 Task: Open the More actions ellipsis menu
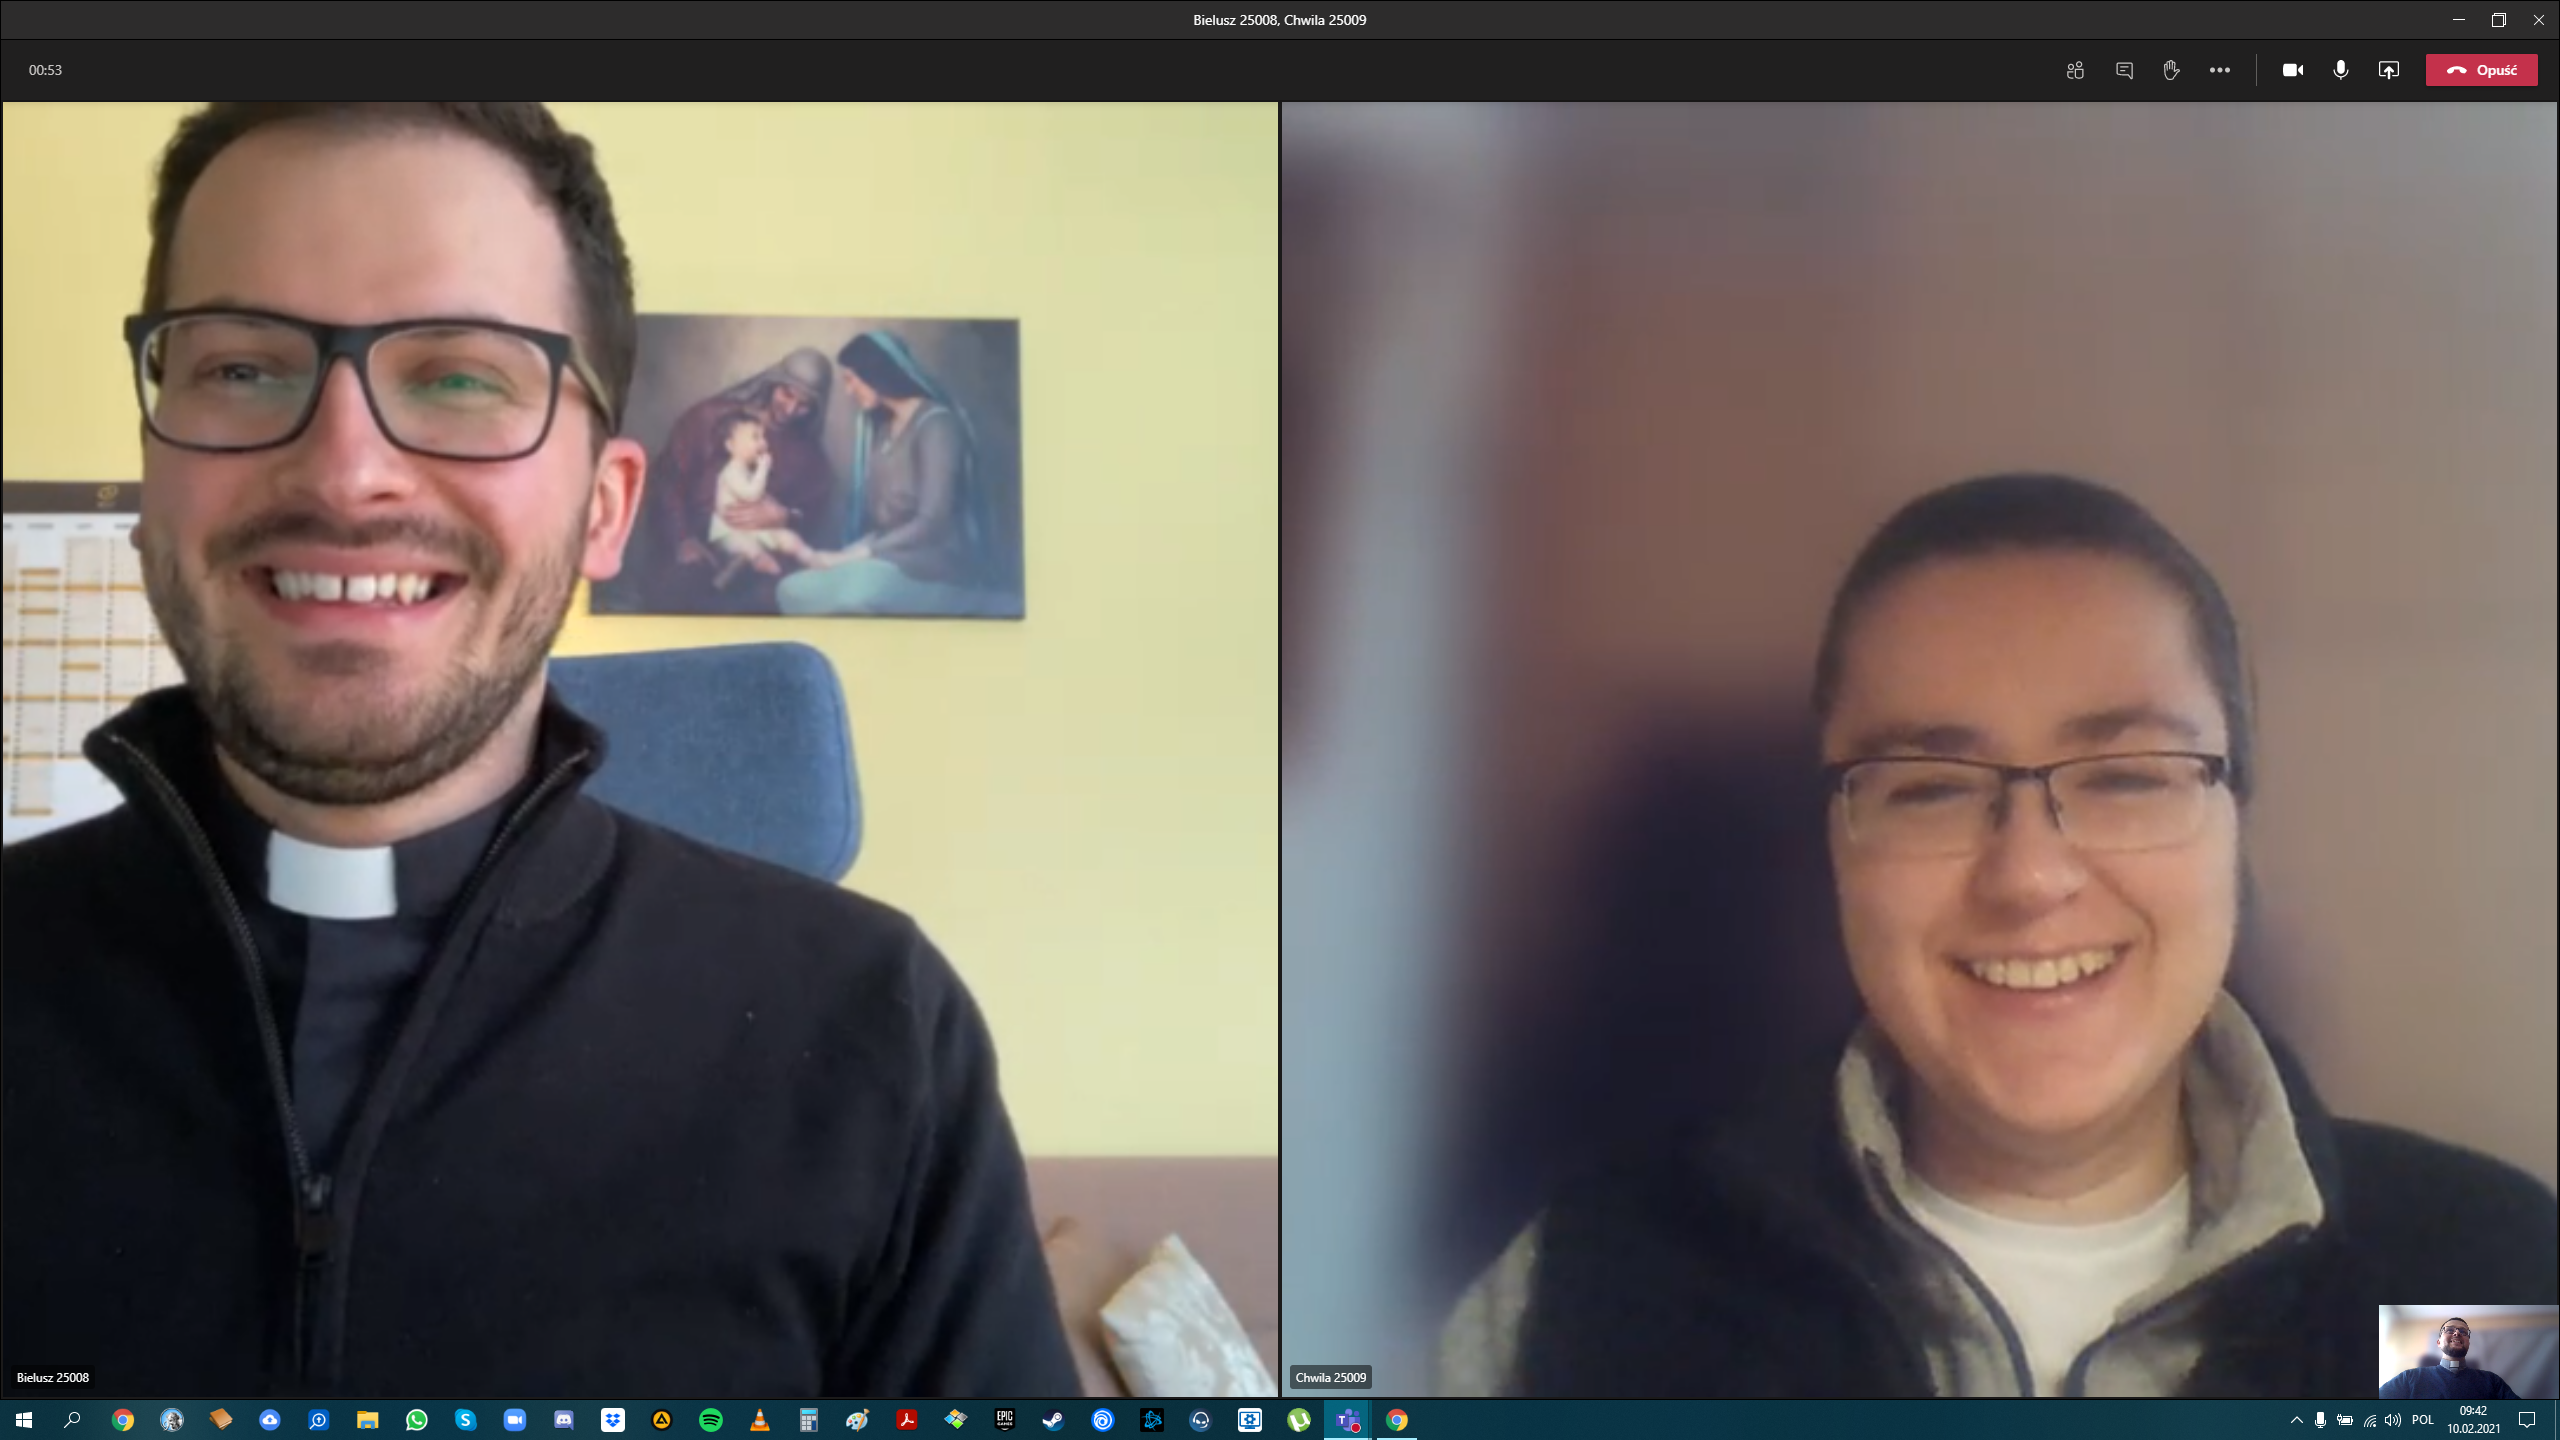pyautogui.click(x=2219, y=70)
